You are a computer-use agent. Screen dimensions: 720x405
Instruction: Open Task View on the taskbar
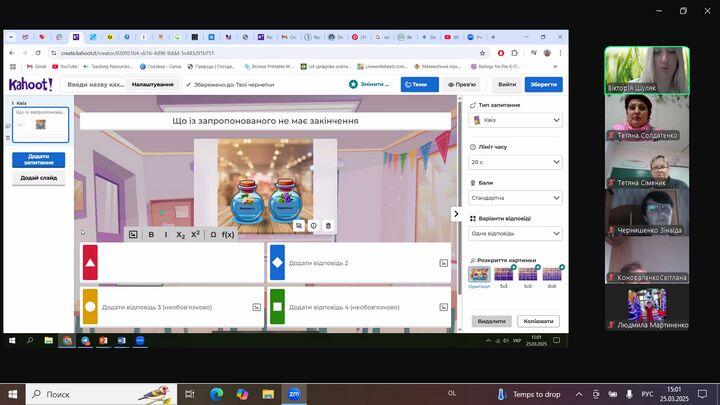tap(189, 394)
